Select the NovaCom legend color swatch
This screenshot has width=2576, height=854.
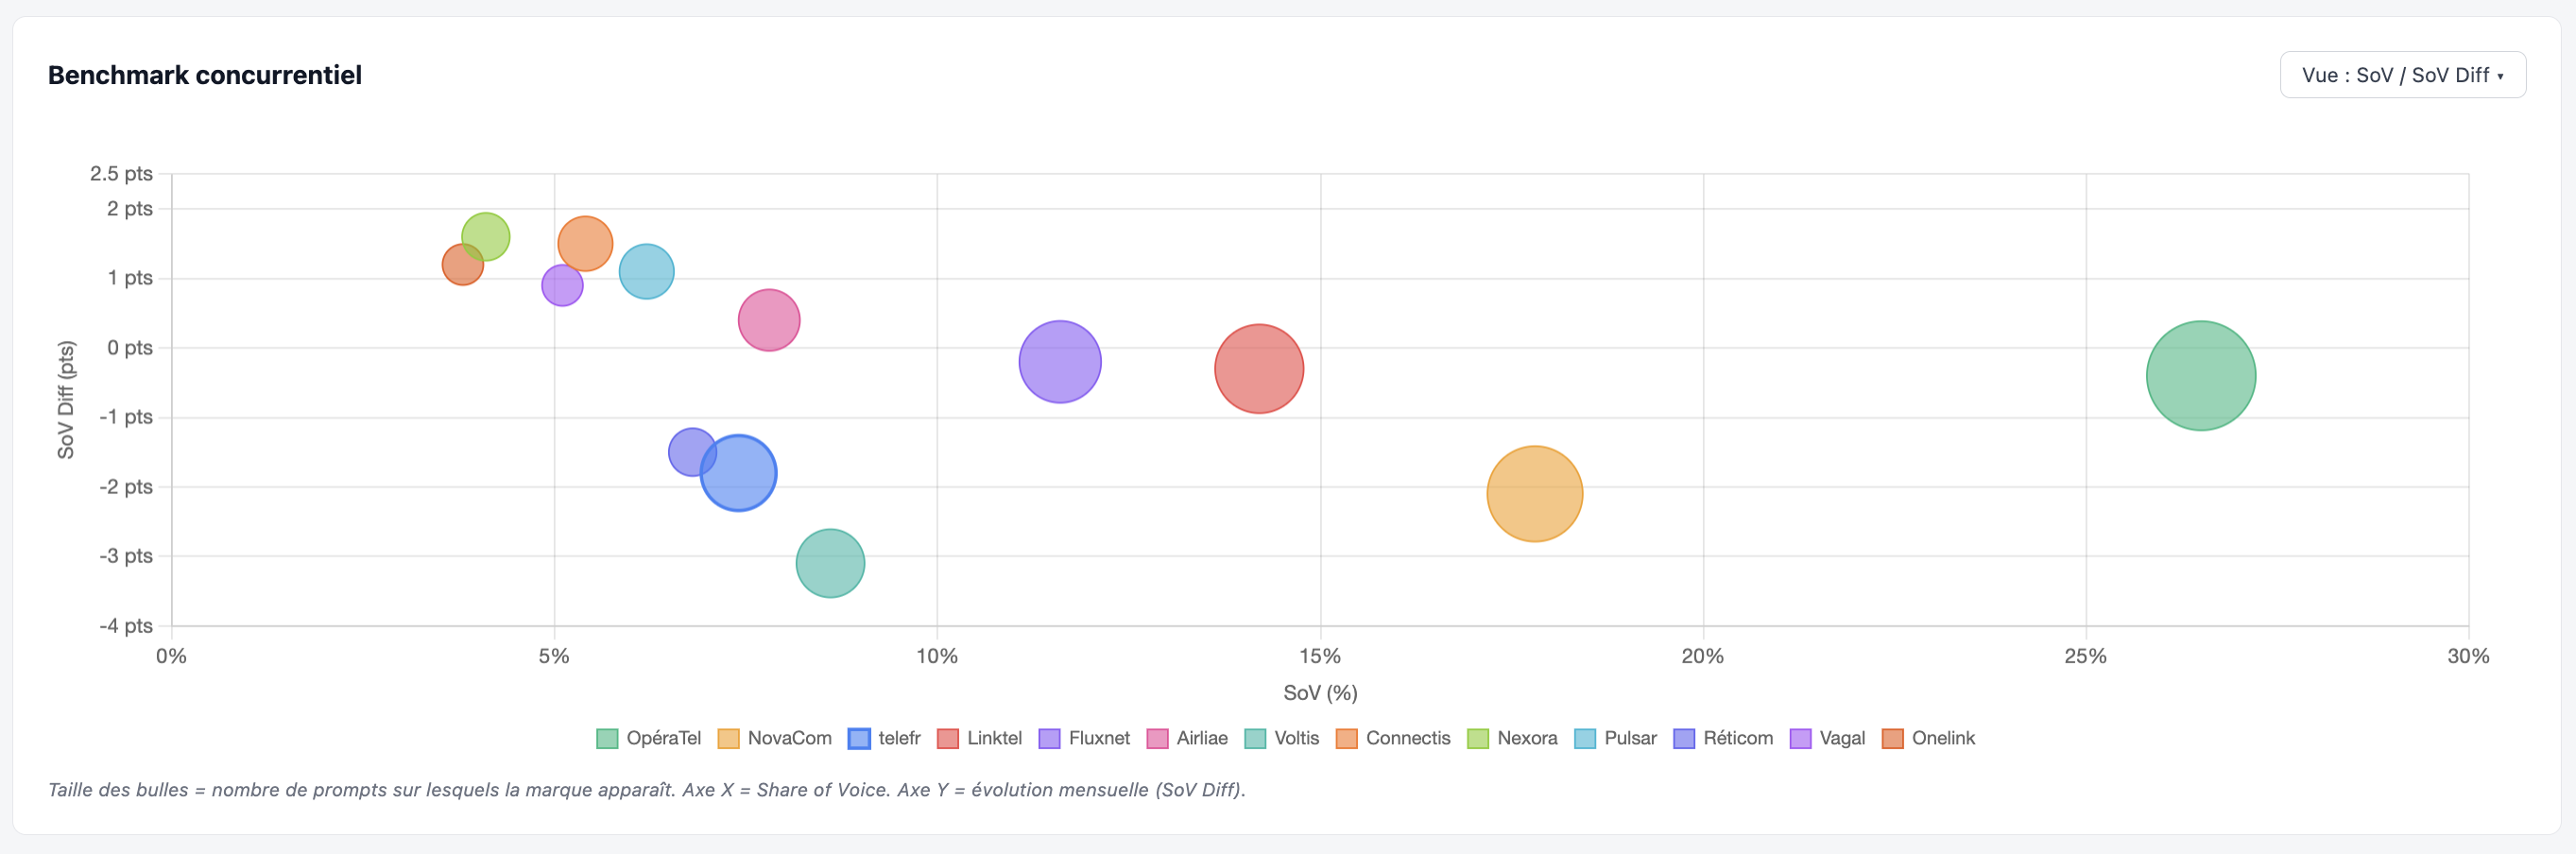click(728, 738)
